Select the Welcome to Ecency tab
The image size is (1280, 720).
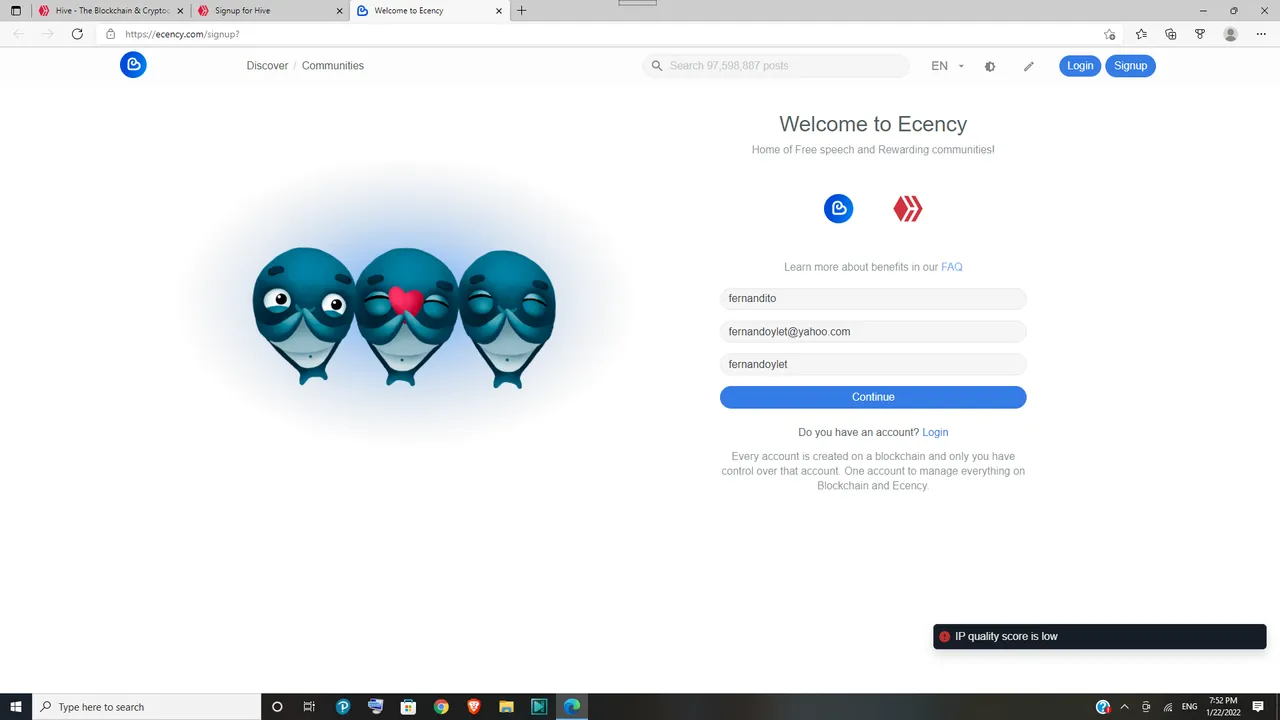[430, 11]
